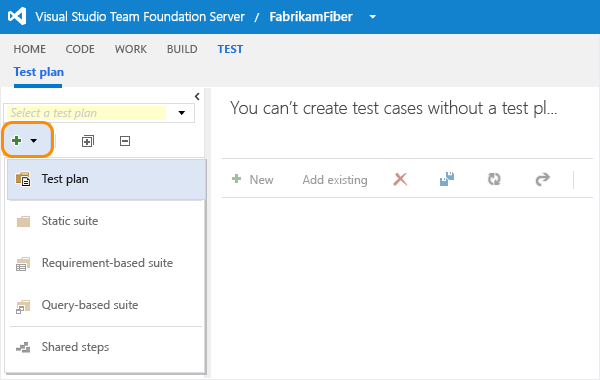600x380 pixels.
Task: Pick Shared steps from the menu
Action: pos(106,347)
